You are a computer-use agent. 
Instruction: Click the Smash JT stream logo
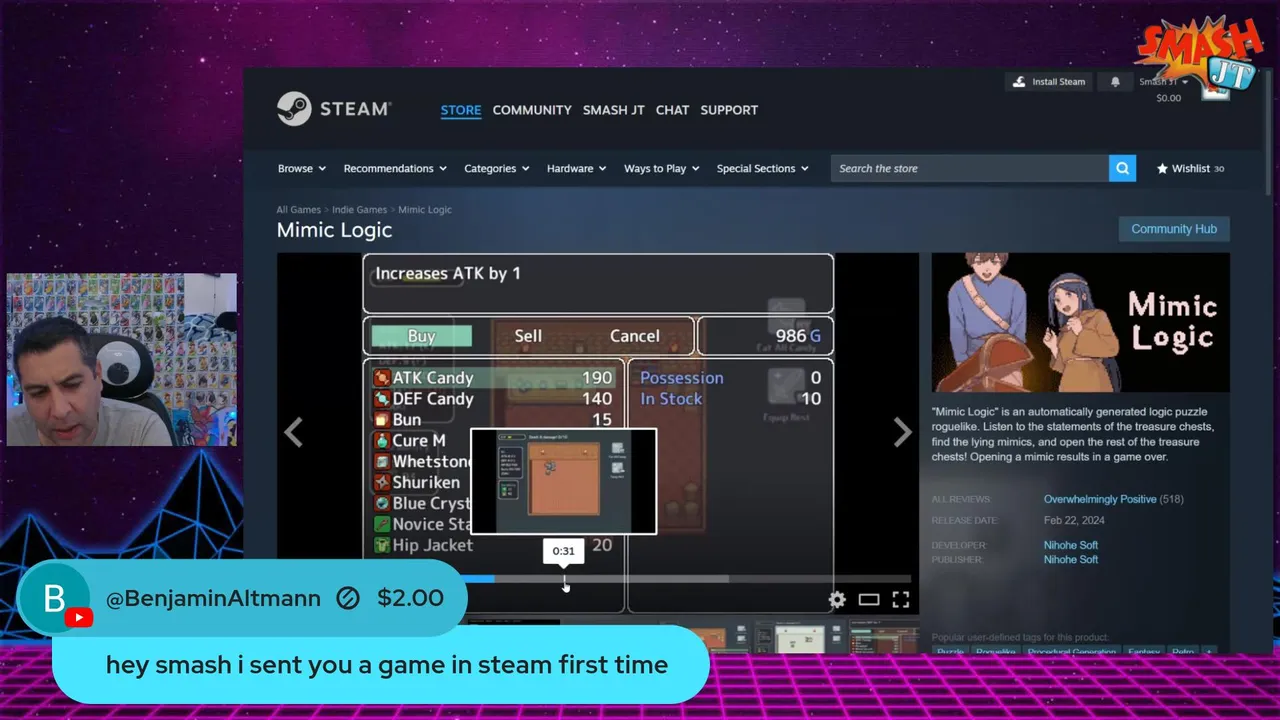(1198, 55)
